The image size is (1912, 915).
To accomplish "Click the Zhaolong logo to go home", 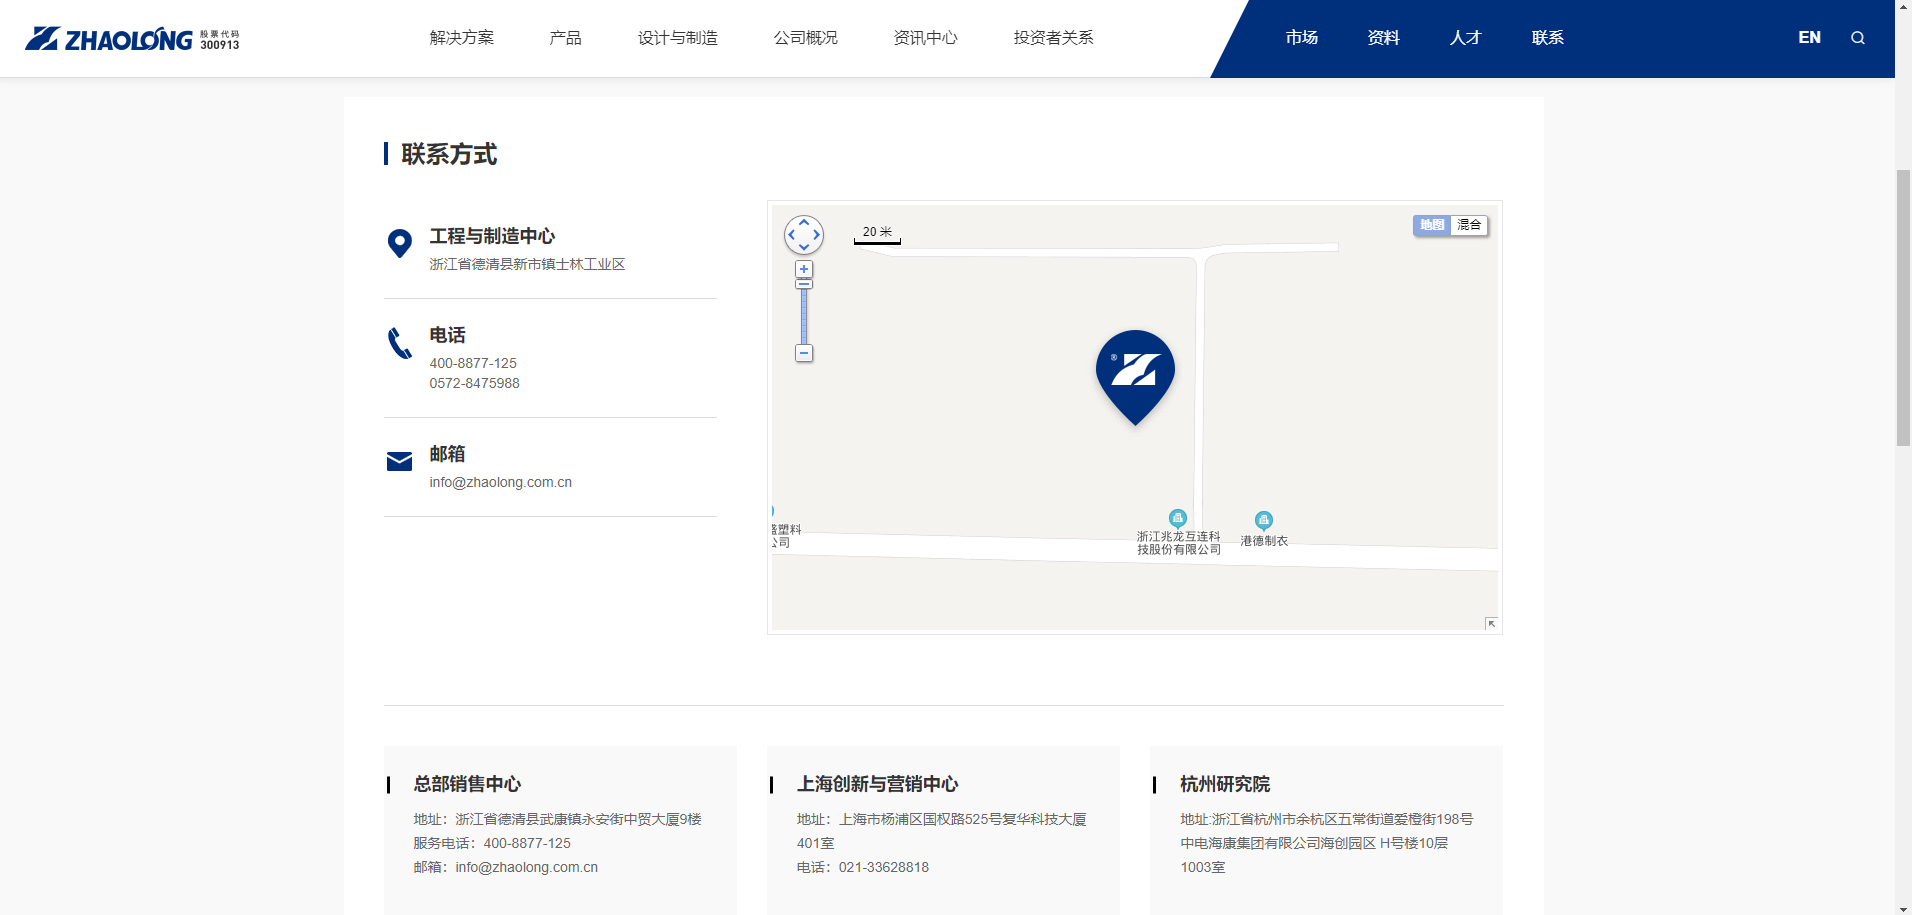I will click(x=132, y=39).
